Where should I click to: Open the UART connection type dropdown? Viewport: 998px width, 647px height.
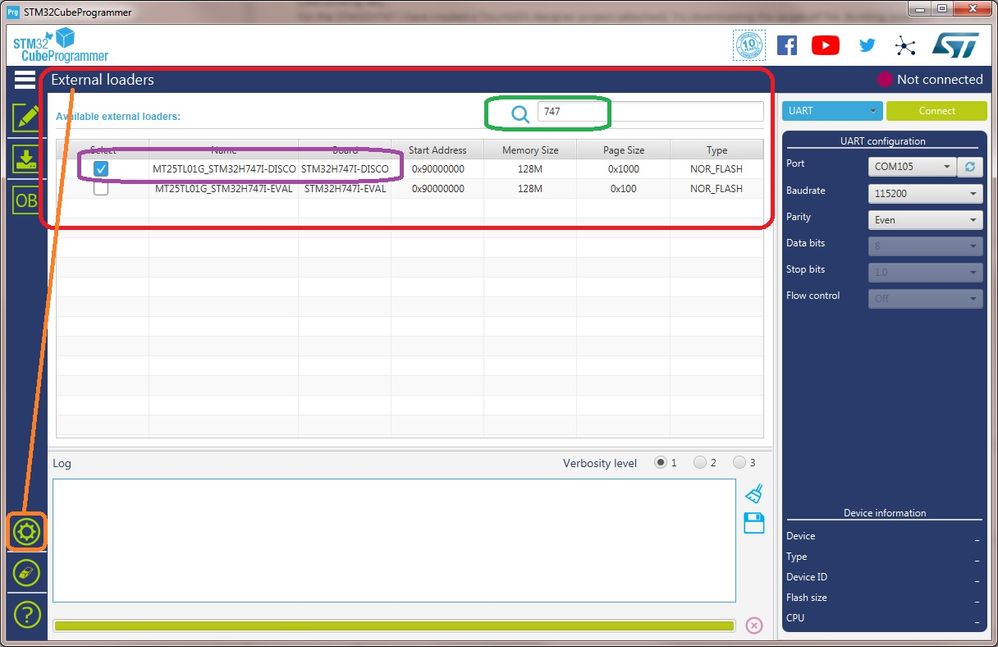[x=832, y=111]
